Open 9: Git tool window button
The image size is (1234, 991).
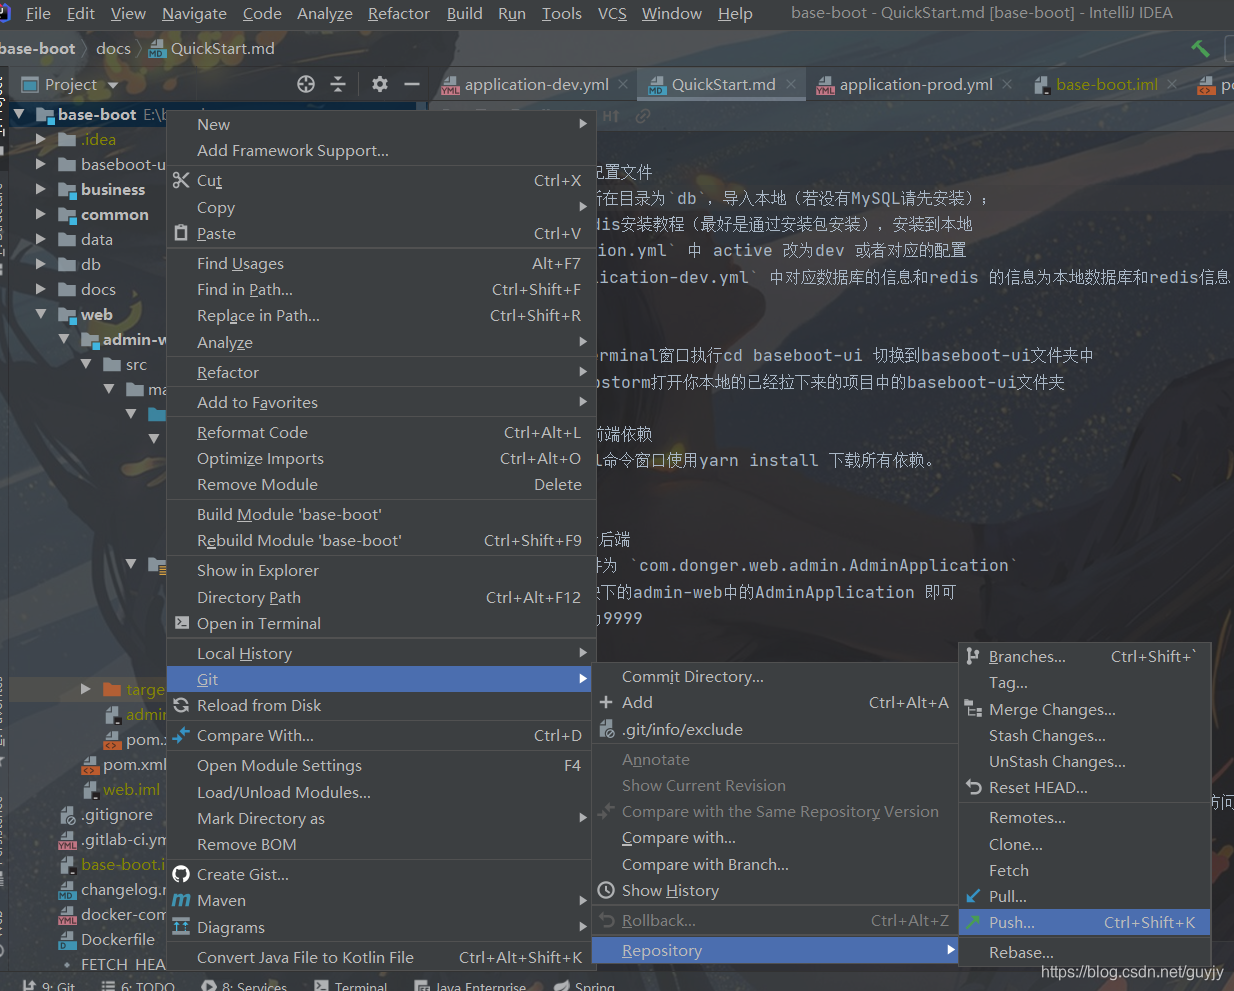tap(48, 986)
